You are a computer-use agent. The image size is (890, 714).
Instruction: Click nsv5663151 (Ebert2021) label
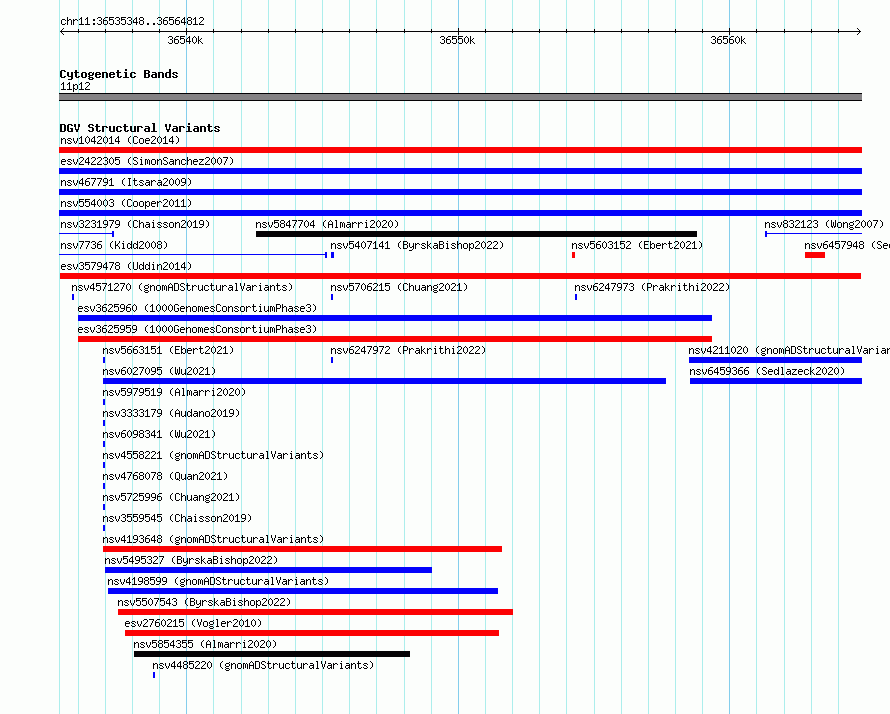pos(168,350)
